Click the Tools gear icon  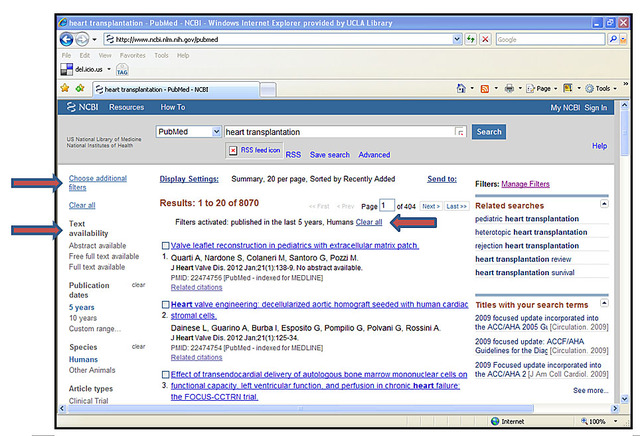coord(589,89)
